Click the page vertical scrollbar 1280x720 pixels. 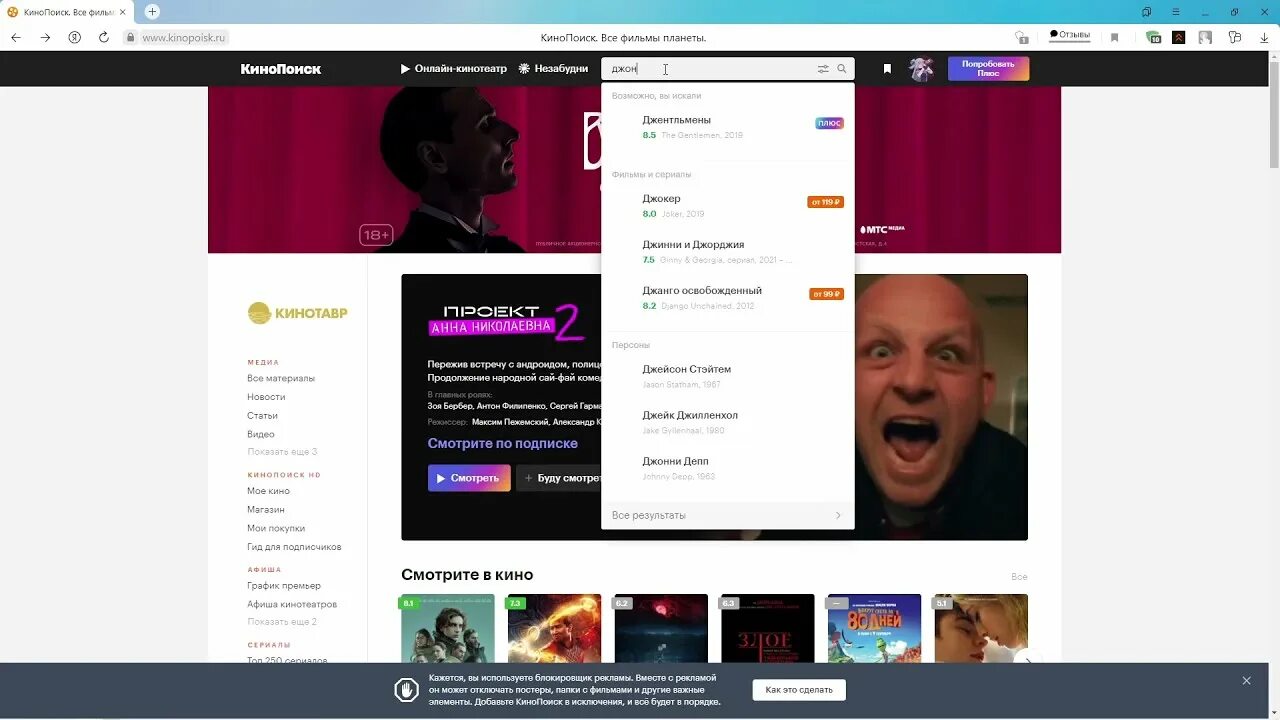(1273, 110)
